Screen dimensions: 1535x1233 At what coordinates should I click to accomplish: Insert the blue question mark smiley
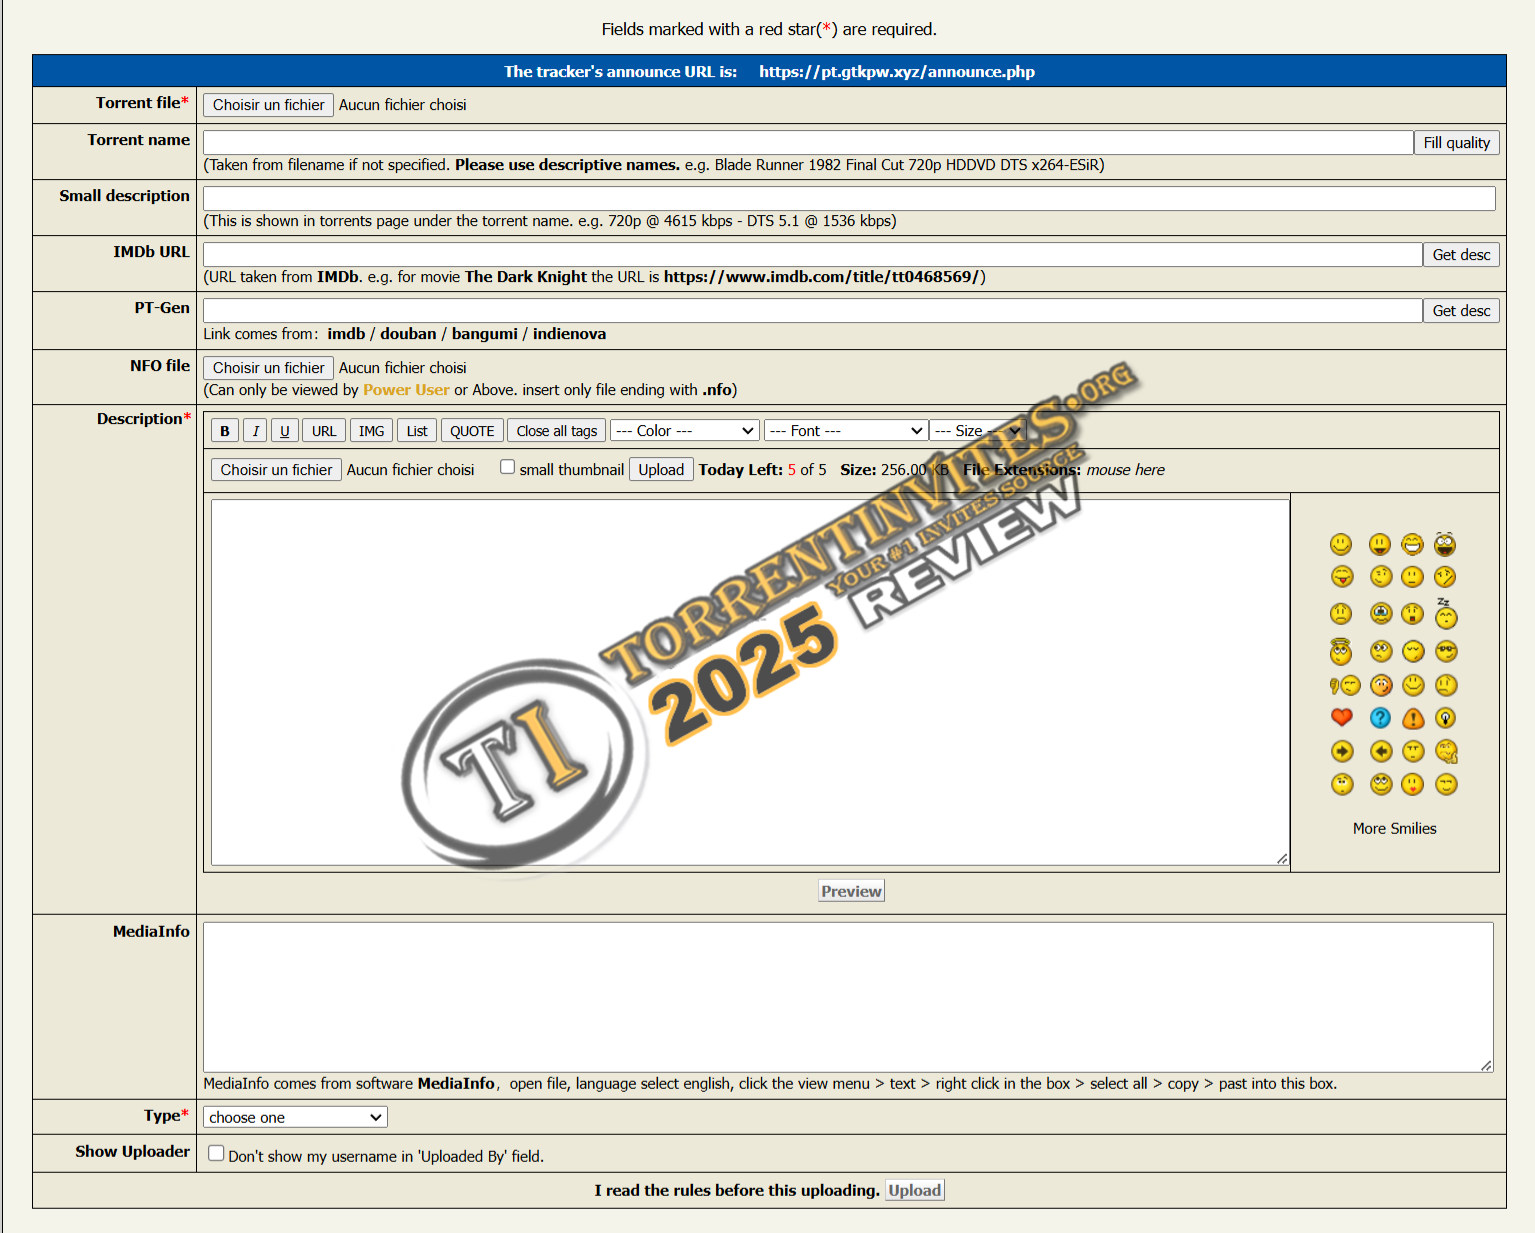pos(1380,718)
